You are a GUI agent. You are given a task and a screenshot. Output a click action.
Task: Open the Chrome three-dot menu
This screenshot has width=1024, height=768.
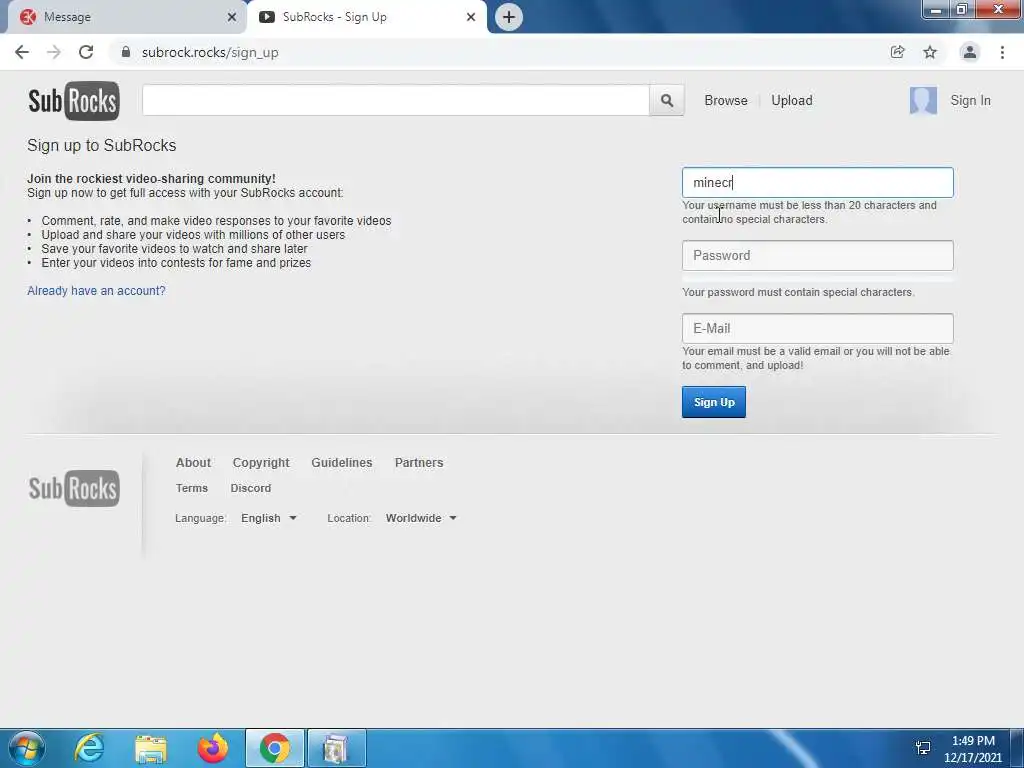point(1002,52)
